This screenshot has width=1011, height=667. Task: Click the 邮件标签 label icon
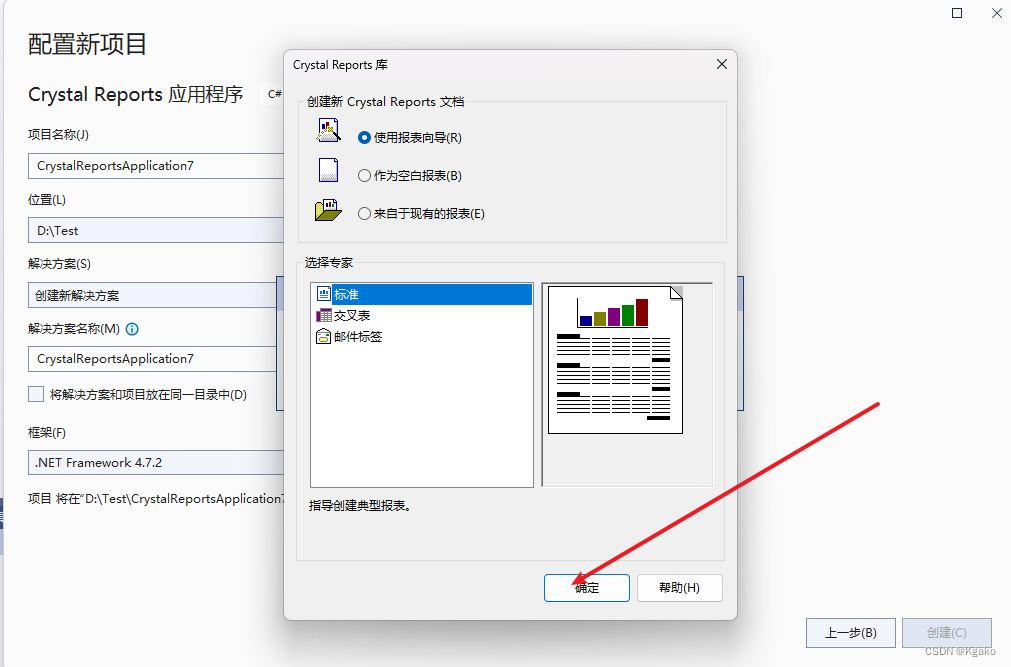323,337
